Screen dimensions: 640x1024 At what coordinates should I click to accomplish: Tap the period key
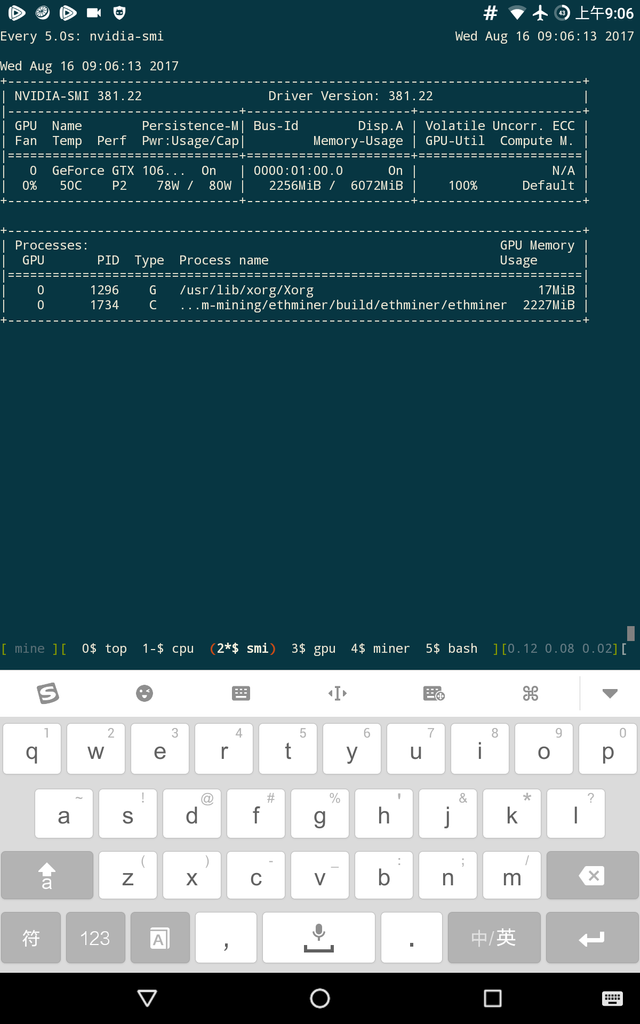click(411, 938)
